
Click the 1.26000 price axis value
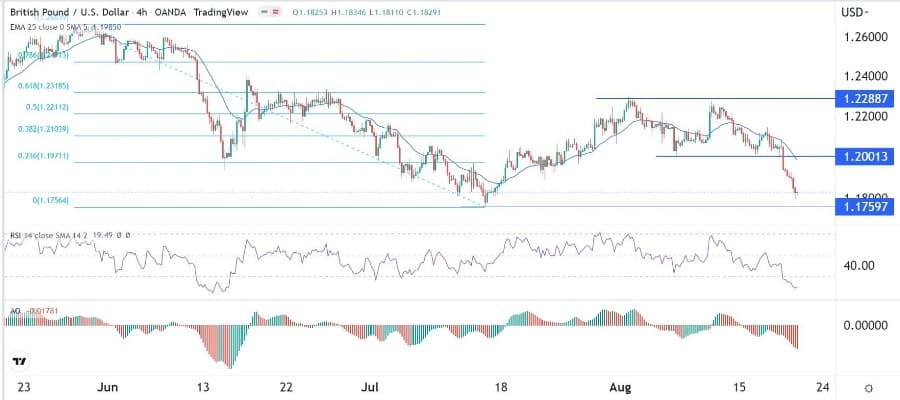coord(868,37)
